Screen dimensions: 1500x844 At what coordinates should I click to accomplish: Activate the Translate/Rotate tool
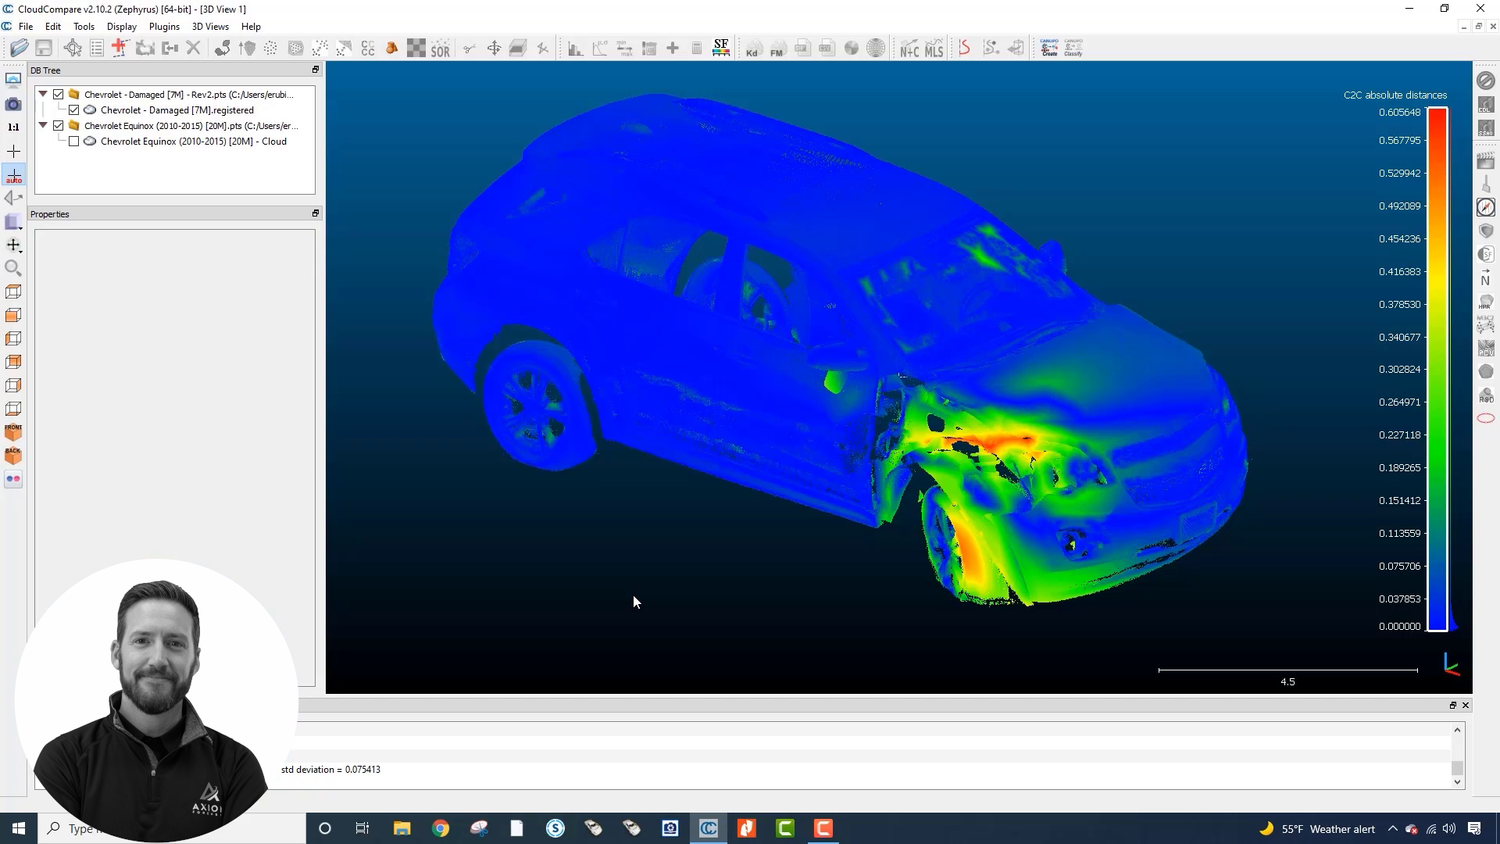point(494,47)
